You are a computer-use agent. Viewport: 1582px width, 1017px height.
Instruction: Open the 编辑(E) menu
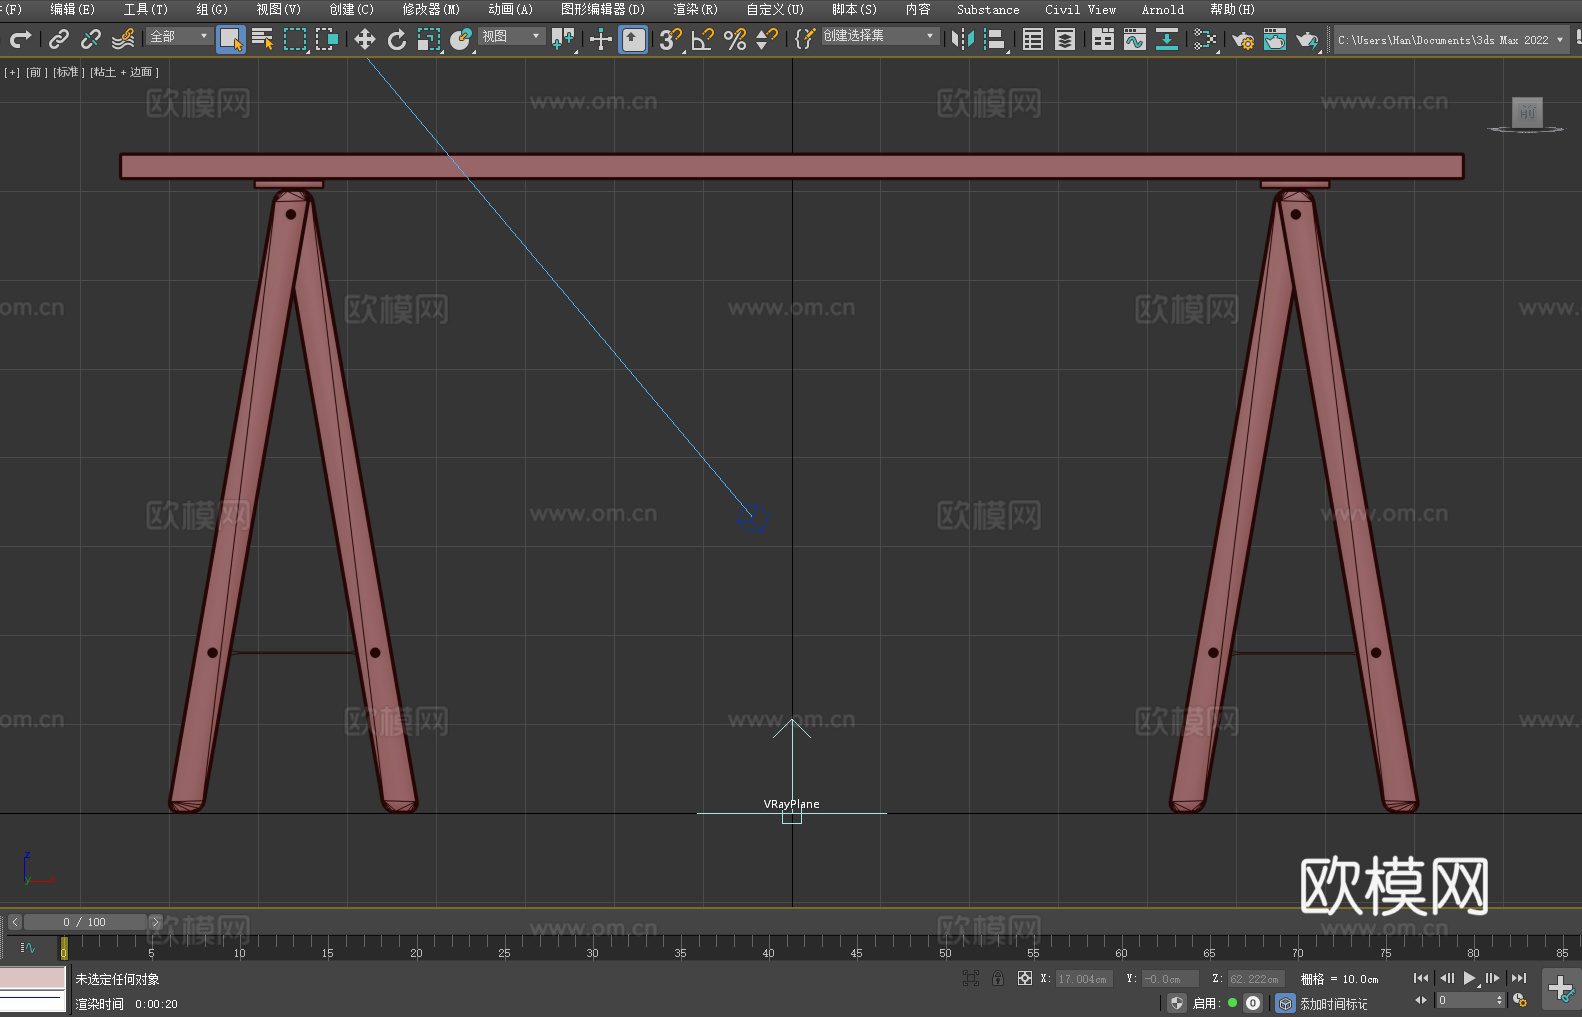(x=72, y=9)
